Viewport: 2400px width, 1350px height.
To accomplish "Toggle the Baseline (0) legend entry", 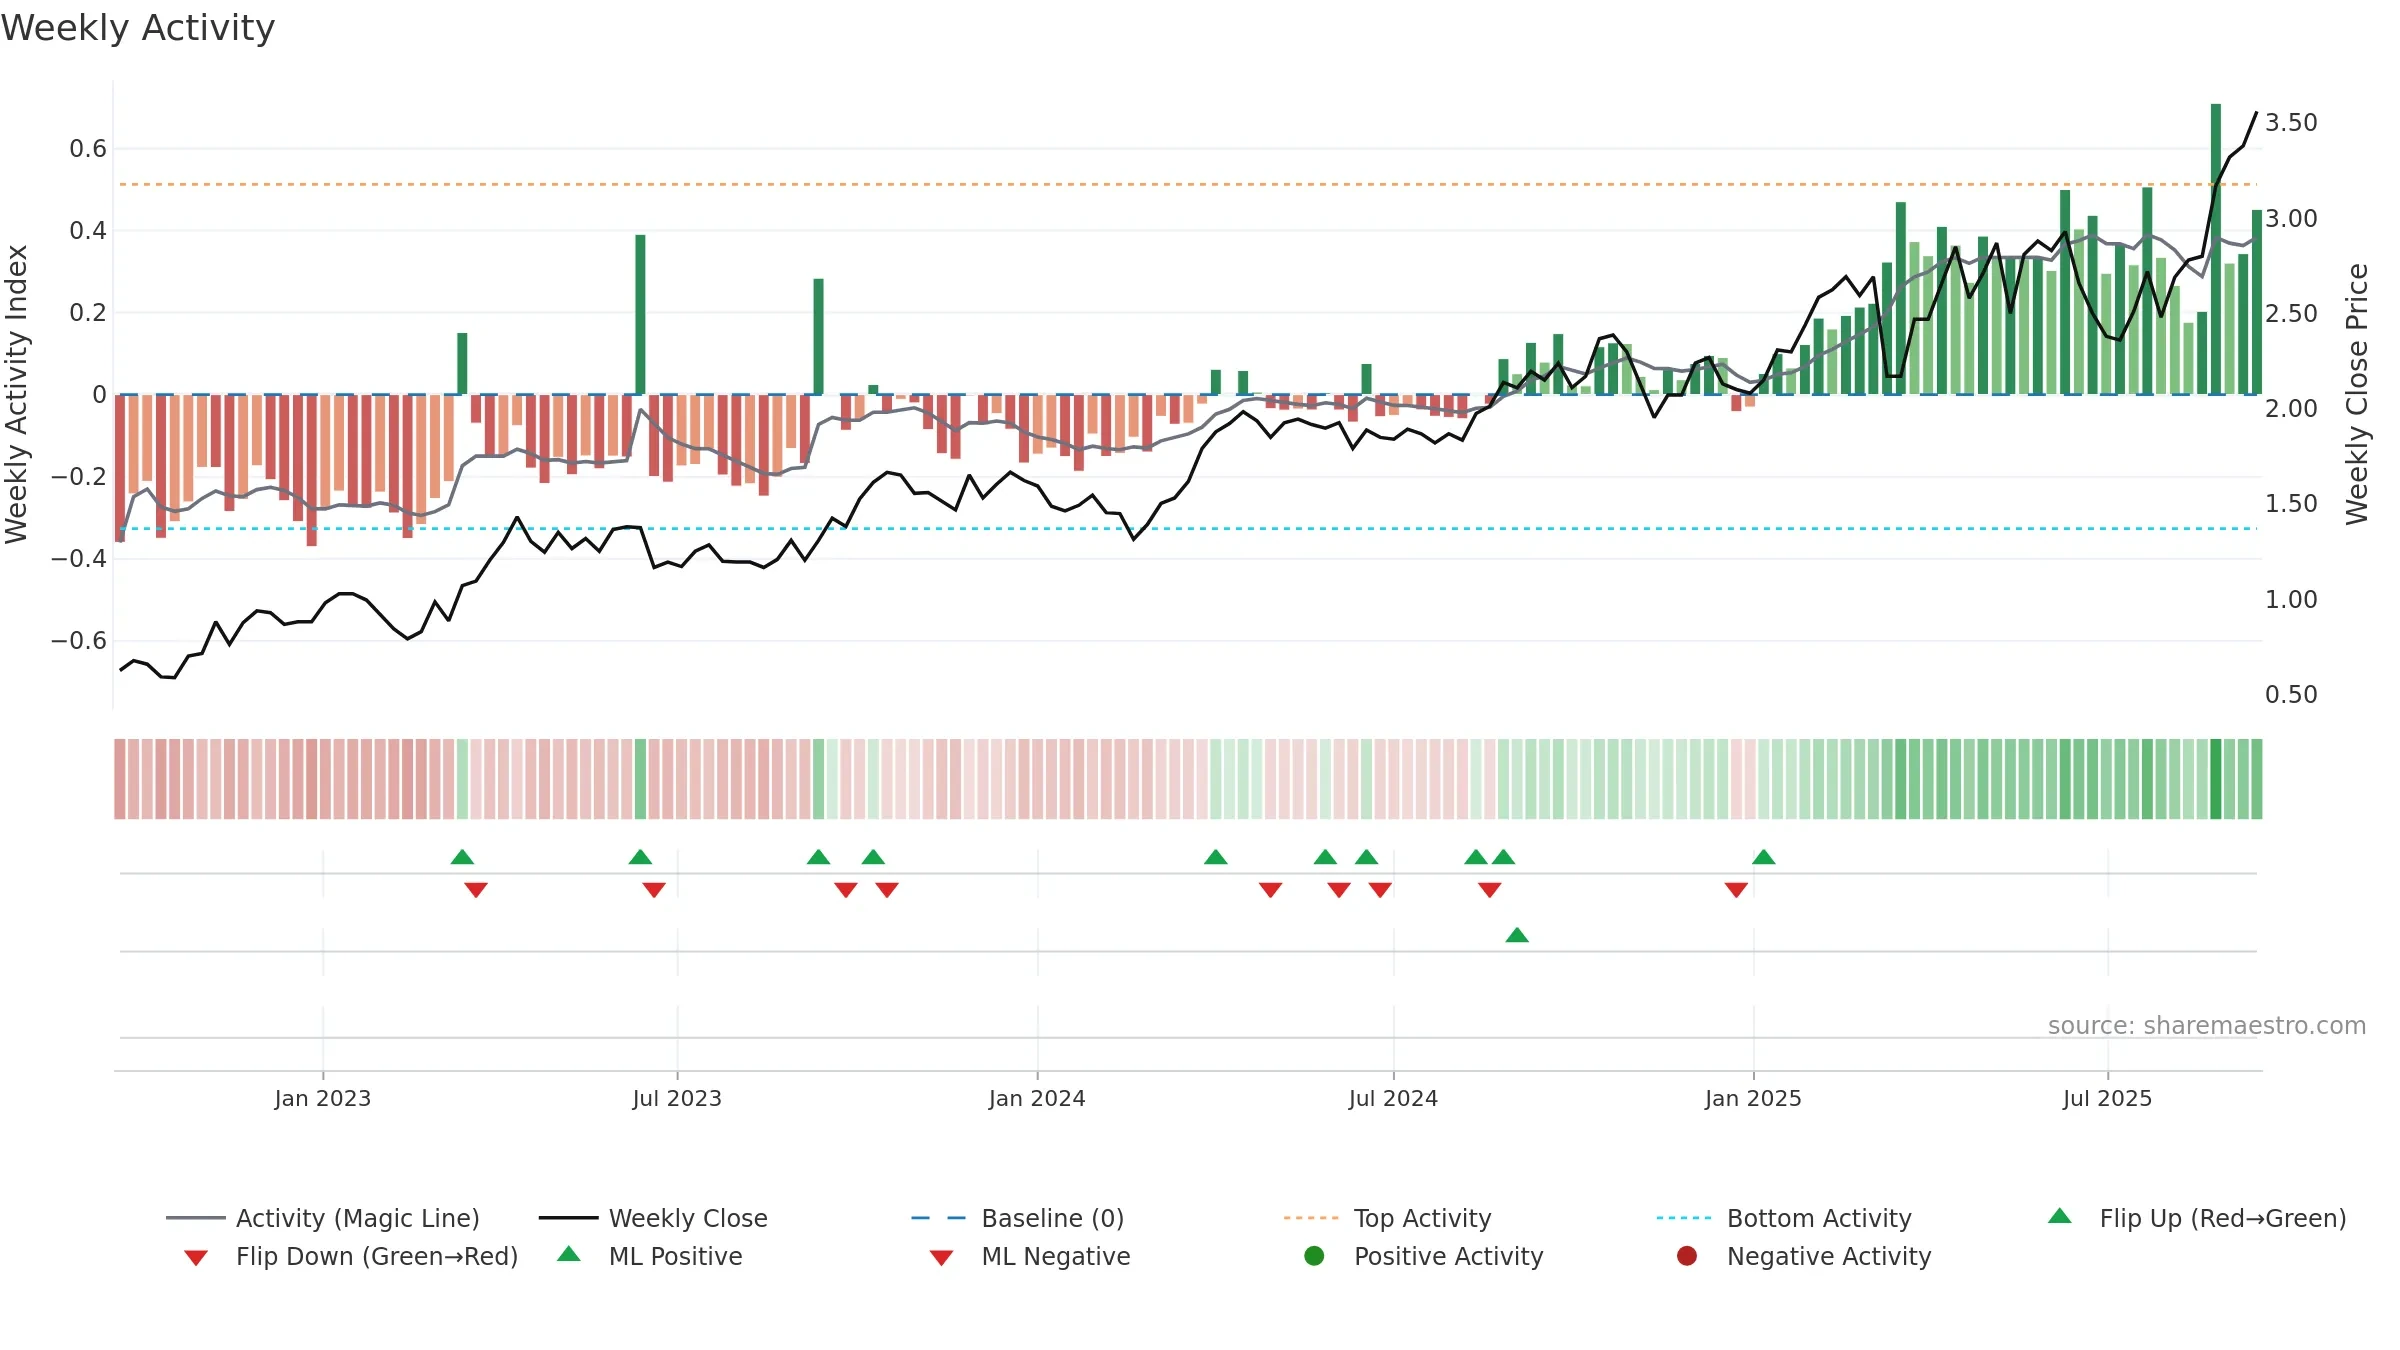I will click(1018, 1218).
